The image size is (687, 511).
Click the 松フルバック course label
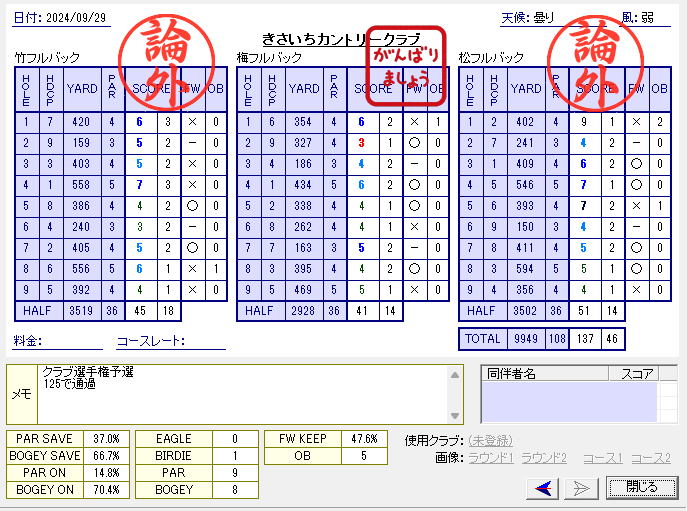tap(491, 57)
